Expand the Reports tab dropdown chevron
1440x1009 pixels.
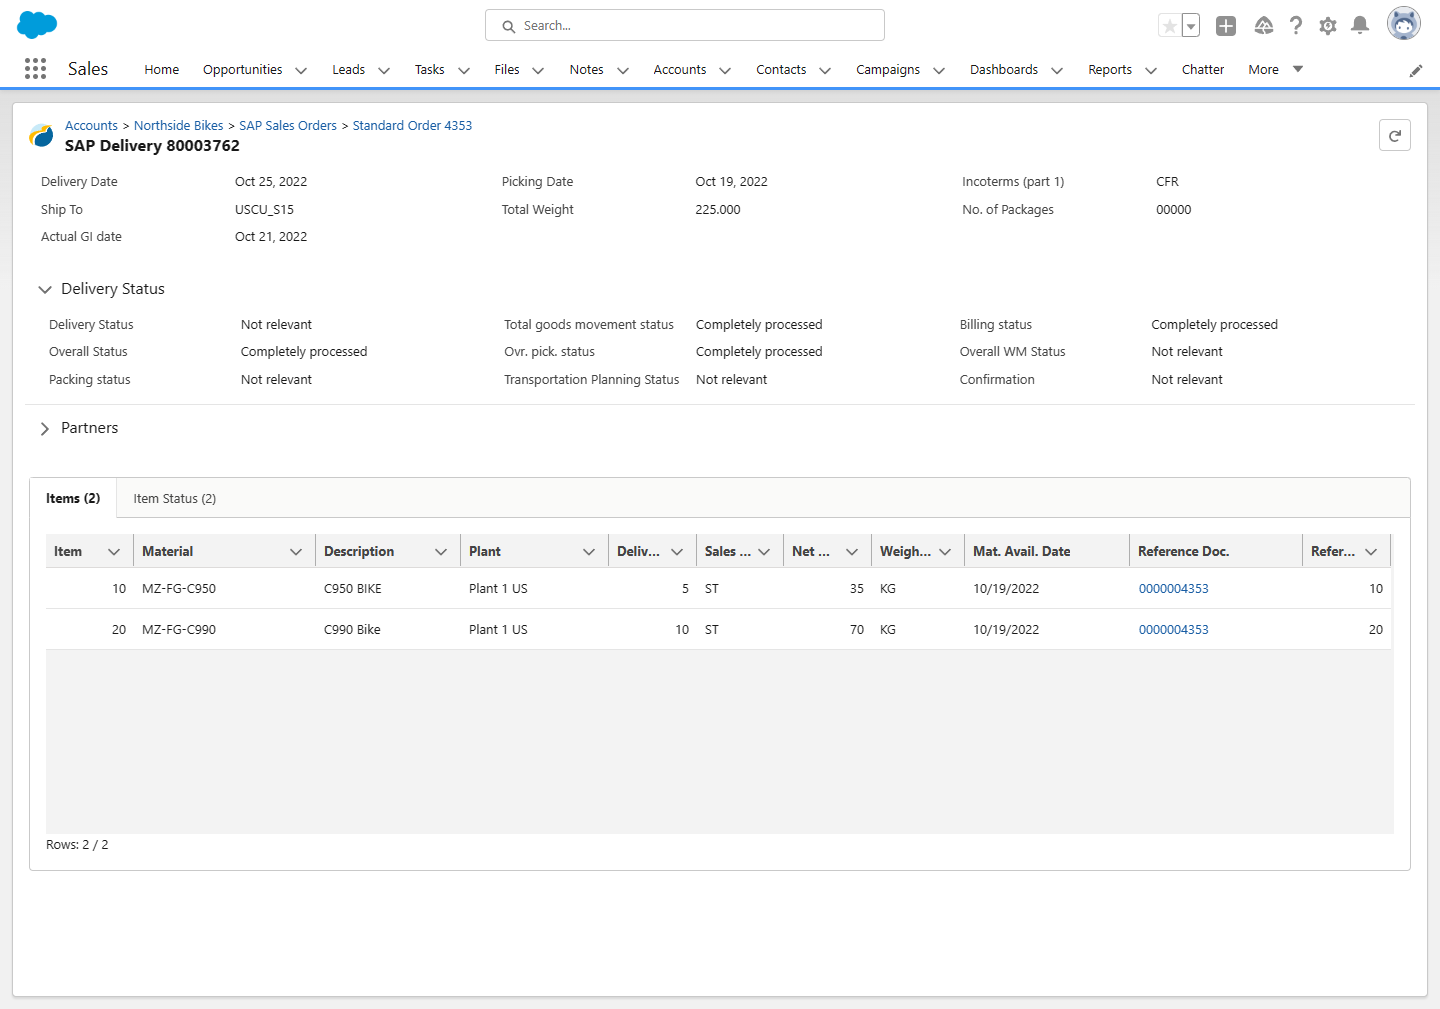tap(1151, 70)
